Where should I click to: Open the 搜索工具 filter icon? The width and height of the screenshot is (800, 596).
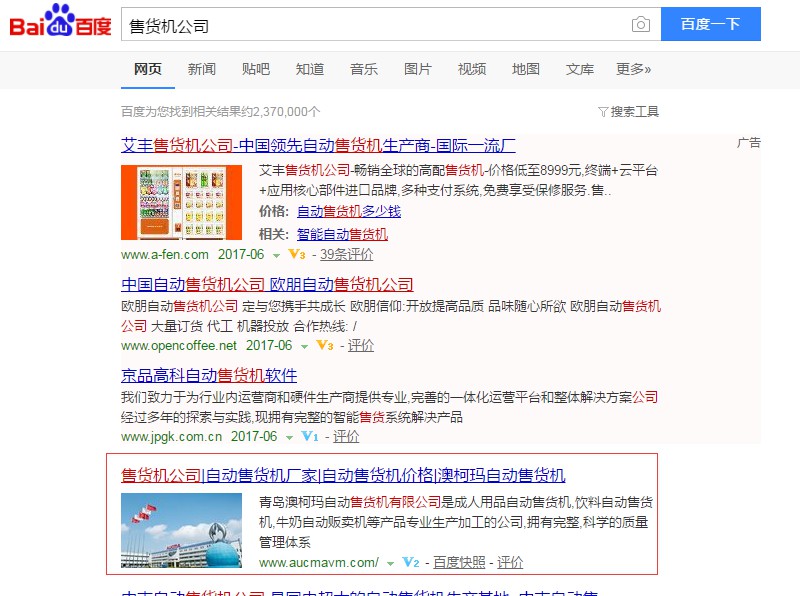pyautogui.click(x=603, y=112)
